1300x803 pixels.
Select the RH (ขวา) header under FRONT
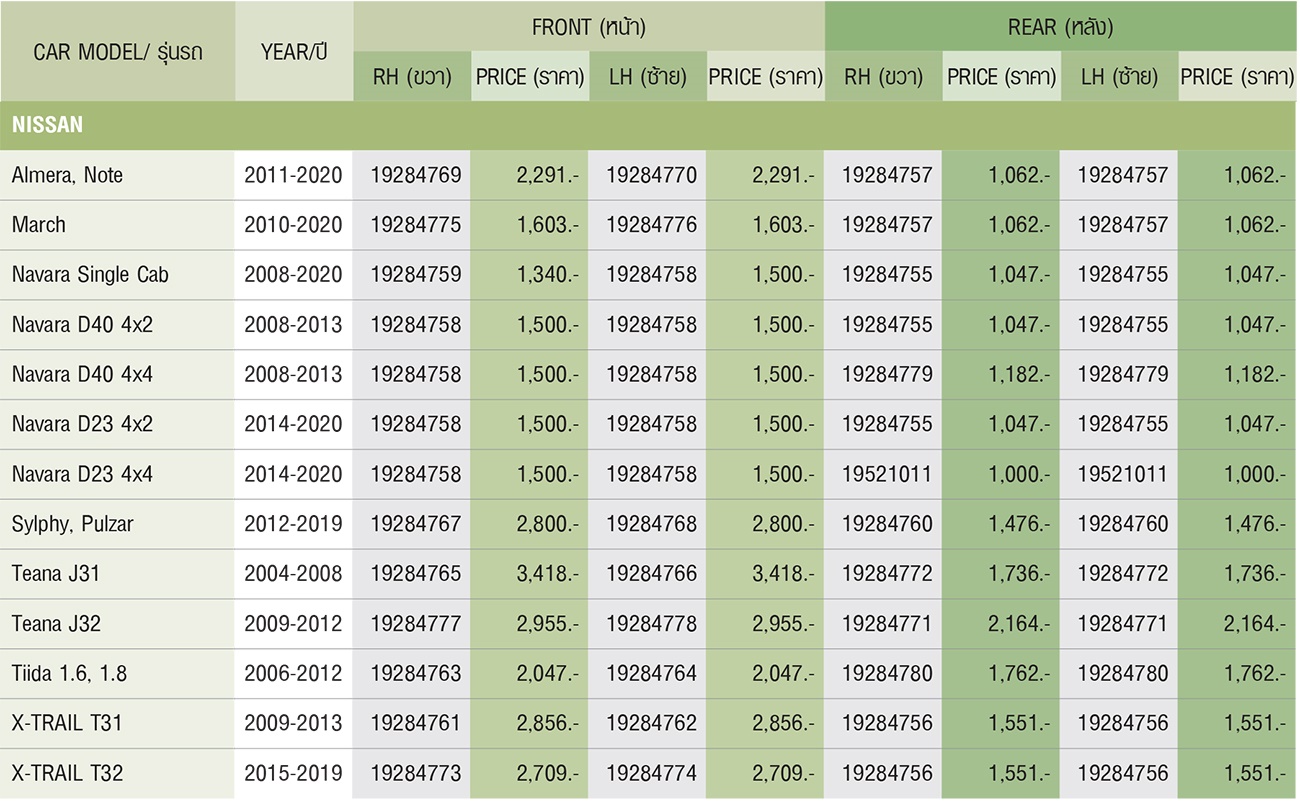412,77
